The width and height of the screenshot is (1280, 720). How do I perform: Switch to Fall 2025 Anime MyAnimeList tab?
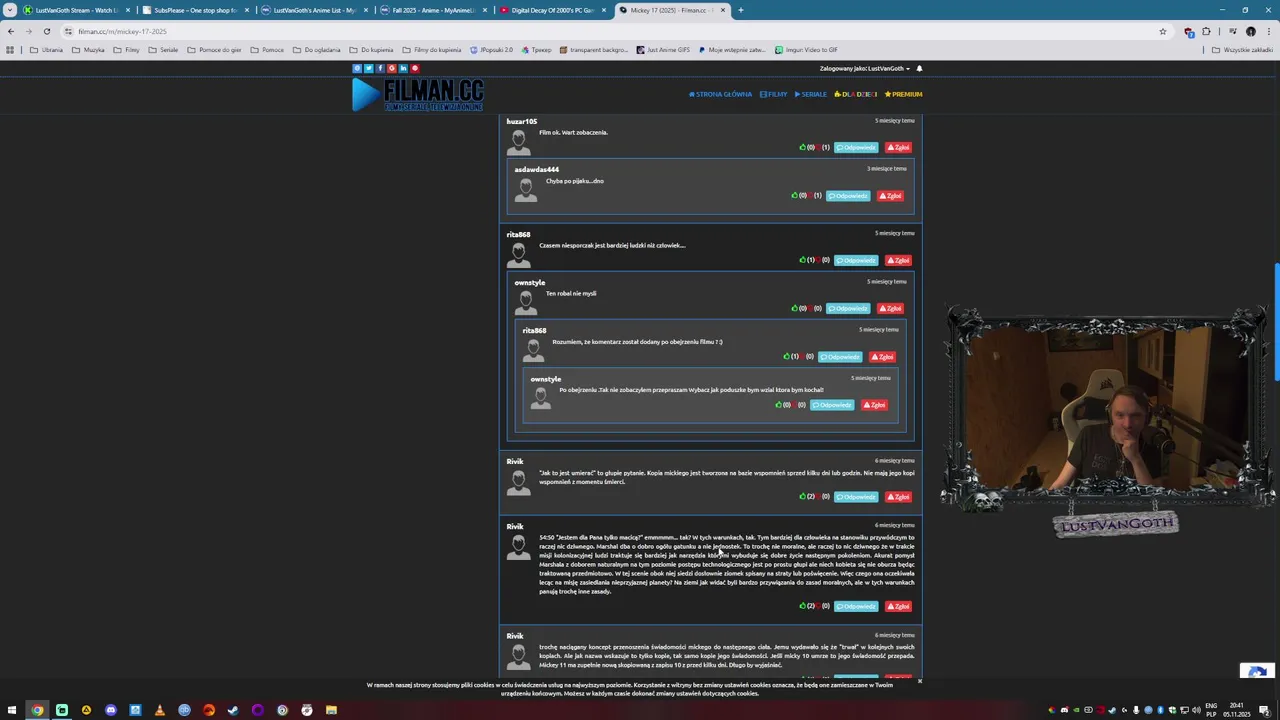coord(434,10)
